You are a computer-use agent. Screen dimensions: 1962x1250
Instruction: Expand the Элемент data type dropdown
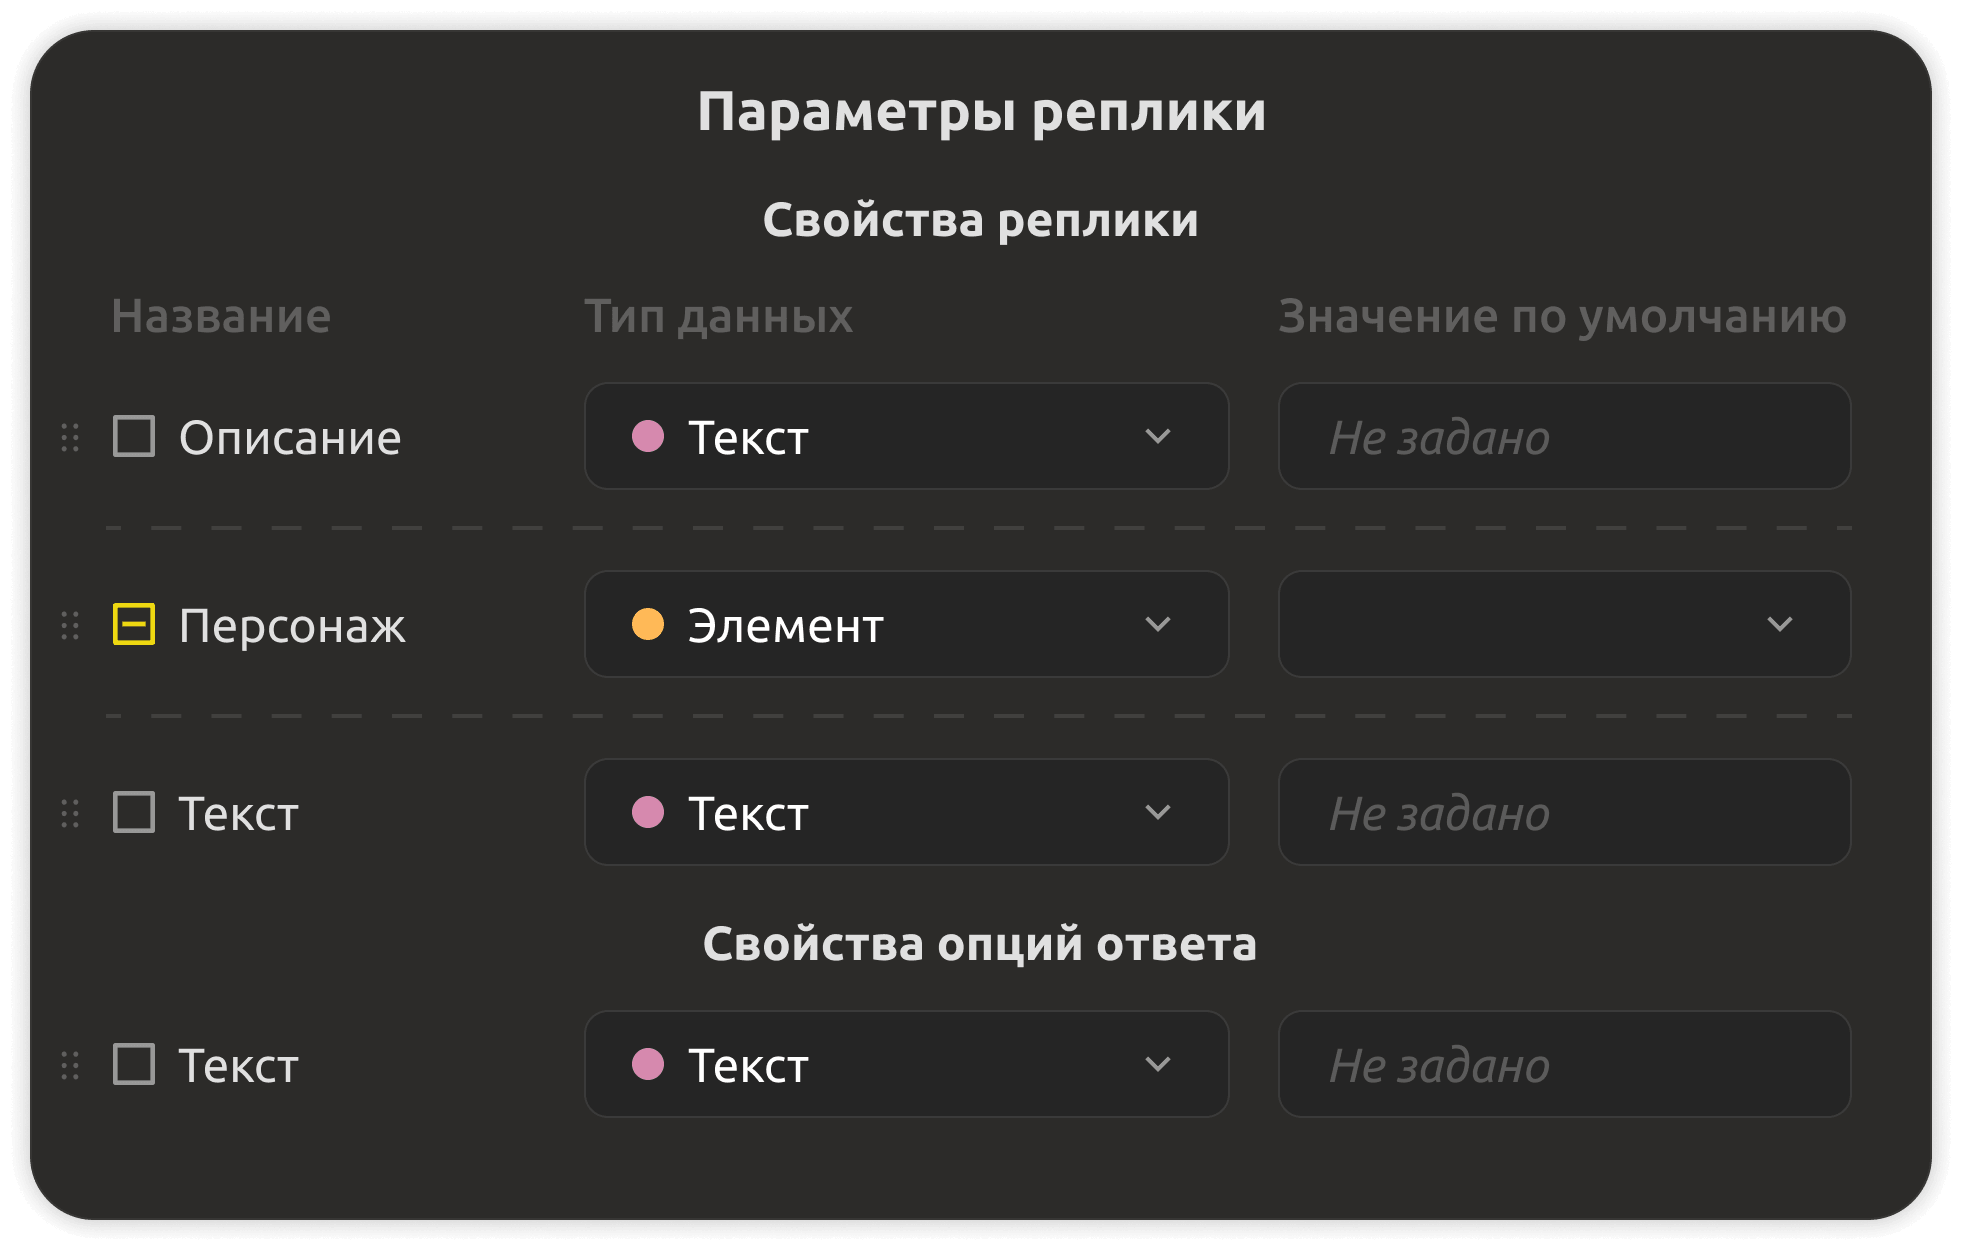(x=907, y=624)
